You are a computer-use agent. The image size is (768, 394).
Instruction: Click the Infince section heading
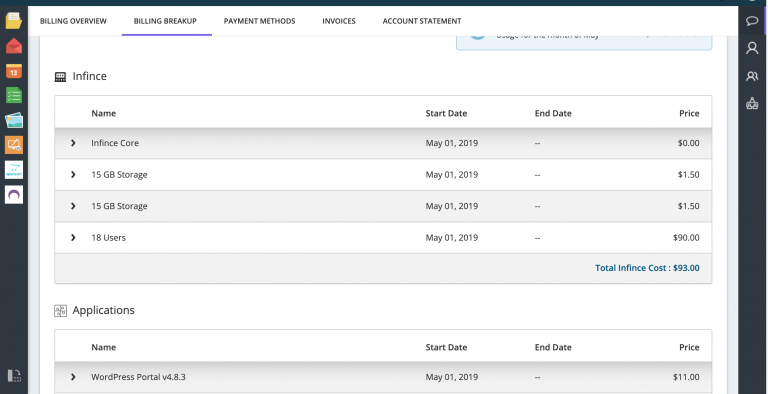click(90, 76)
